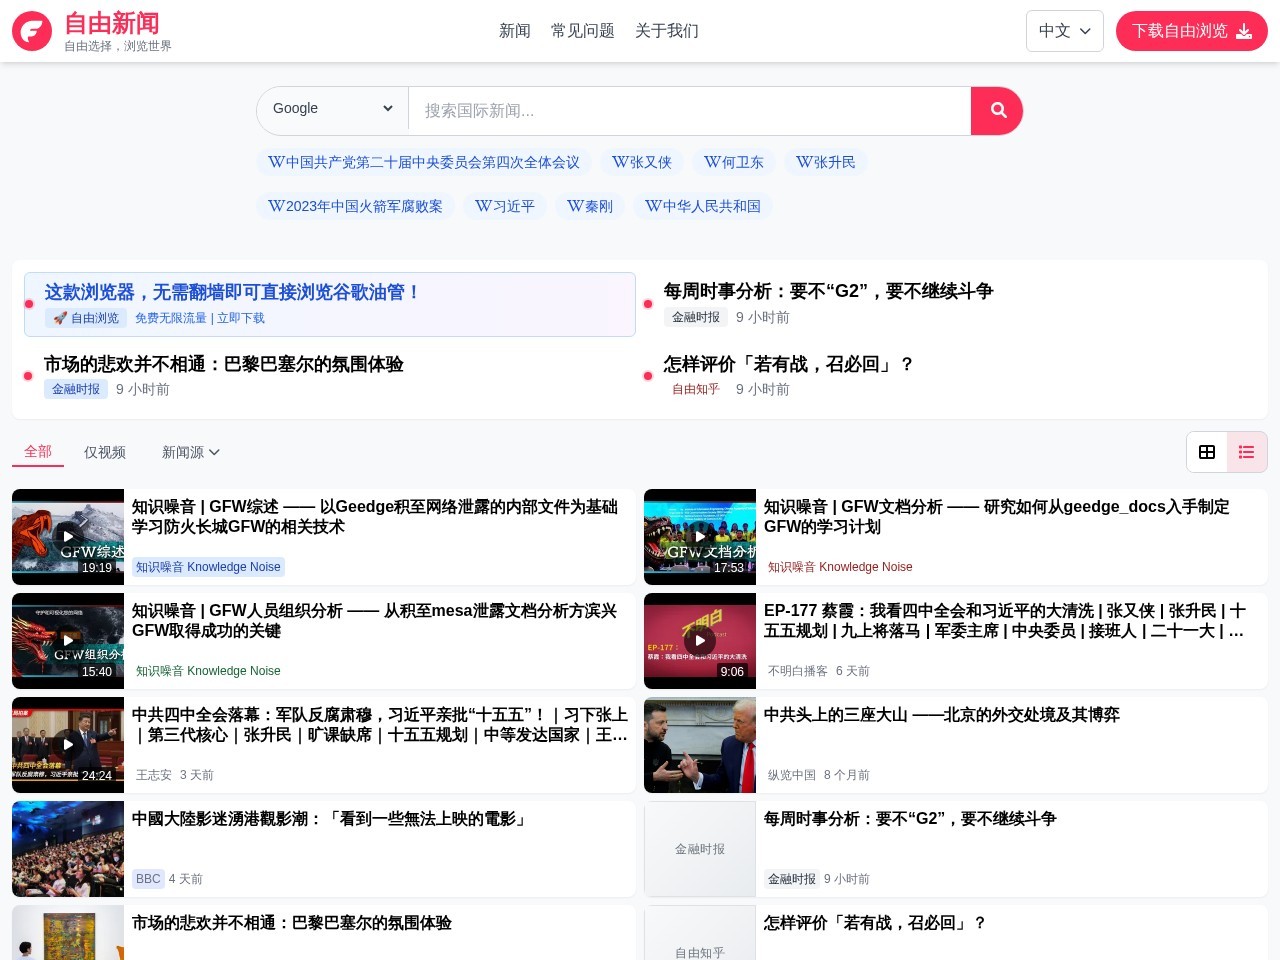The width and height of the screenshot is (1280, 960).
Task: Open the 中國大陸影迷湧港觀影潮 thumbnail
Action: pos(68,849)
